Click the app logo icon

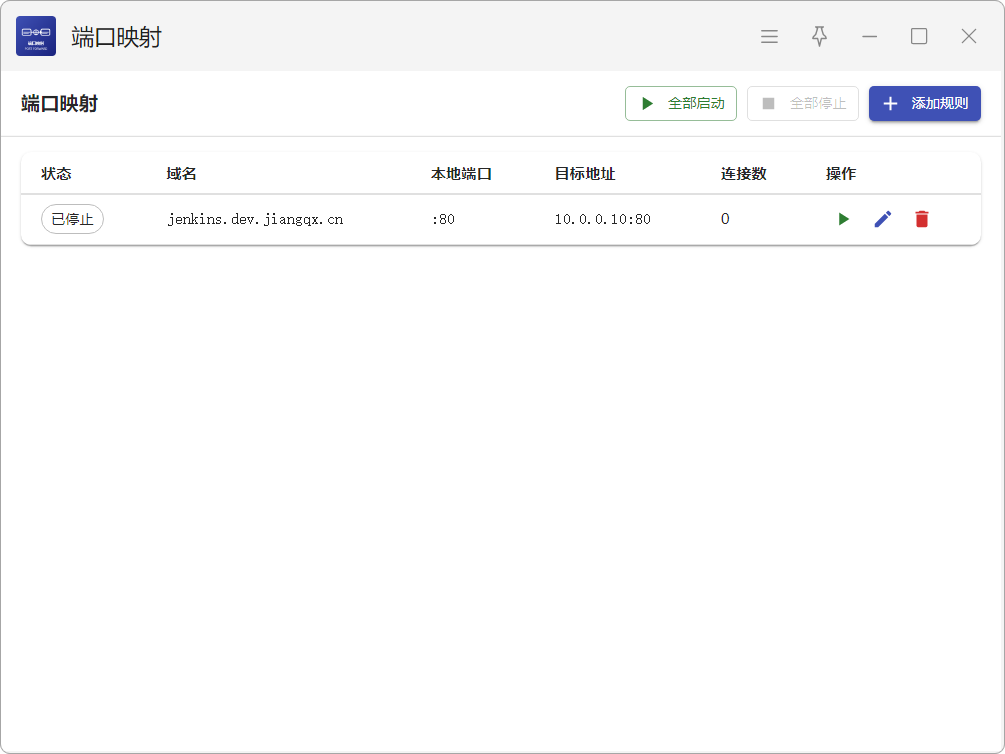click(x=36, y=36)
